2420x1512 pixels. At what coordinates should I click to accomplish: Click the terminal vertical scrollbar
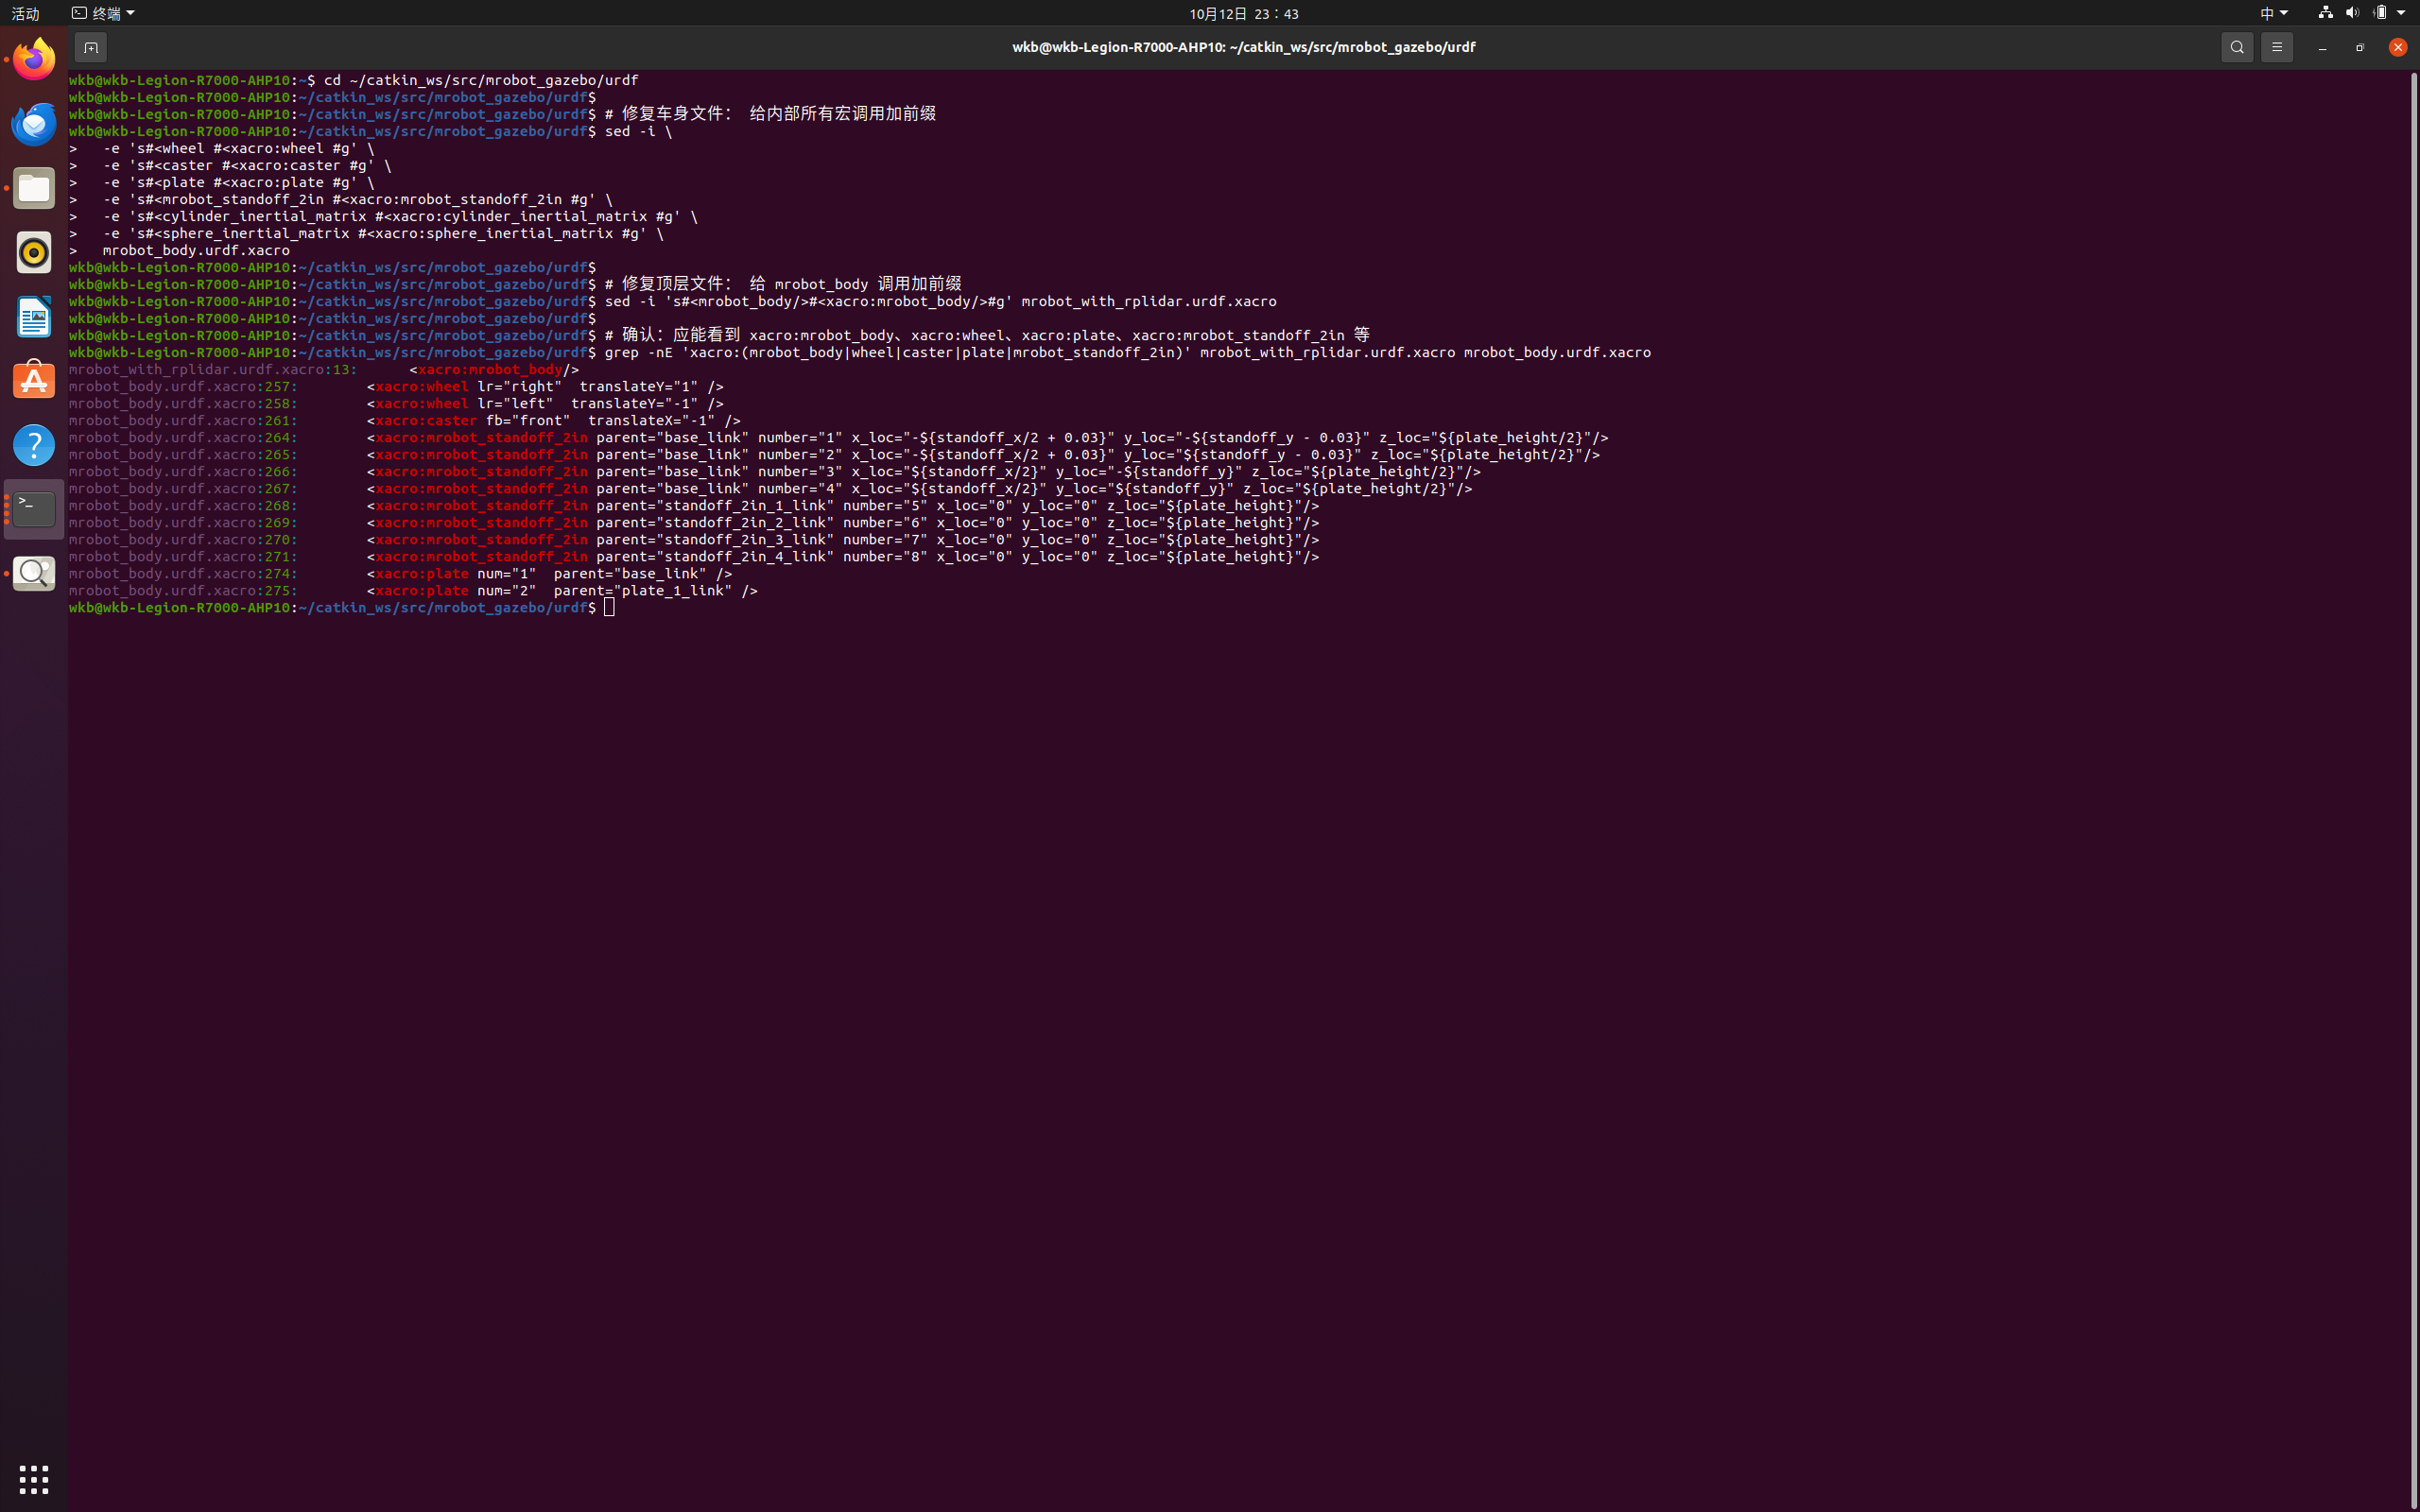click(2414, 790)
